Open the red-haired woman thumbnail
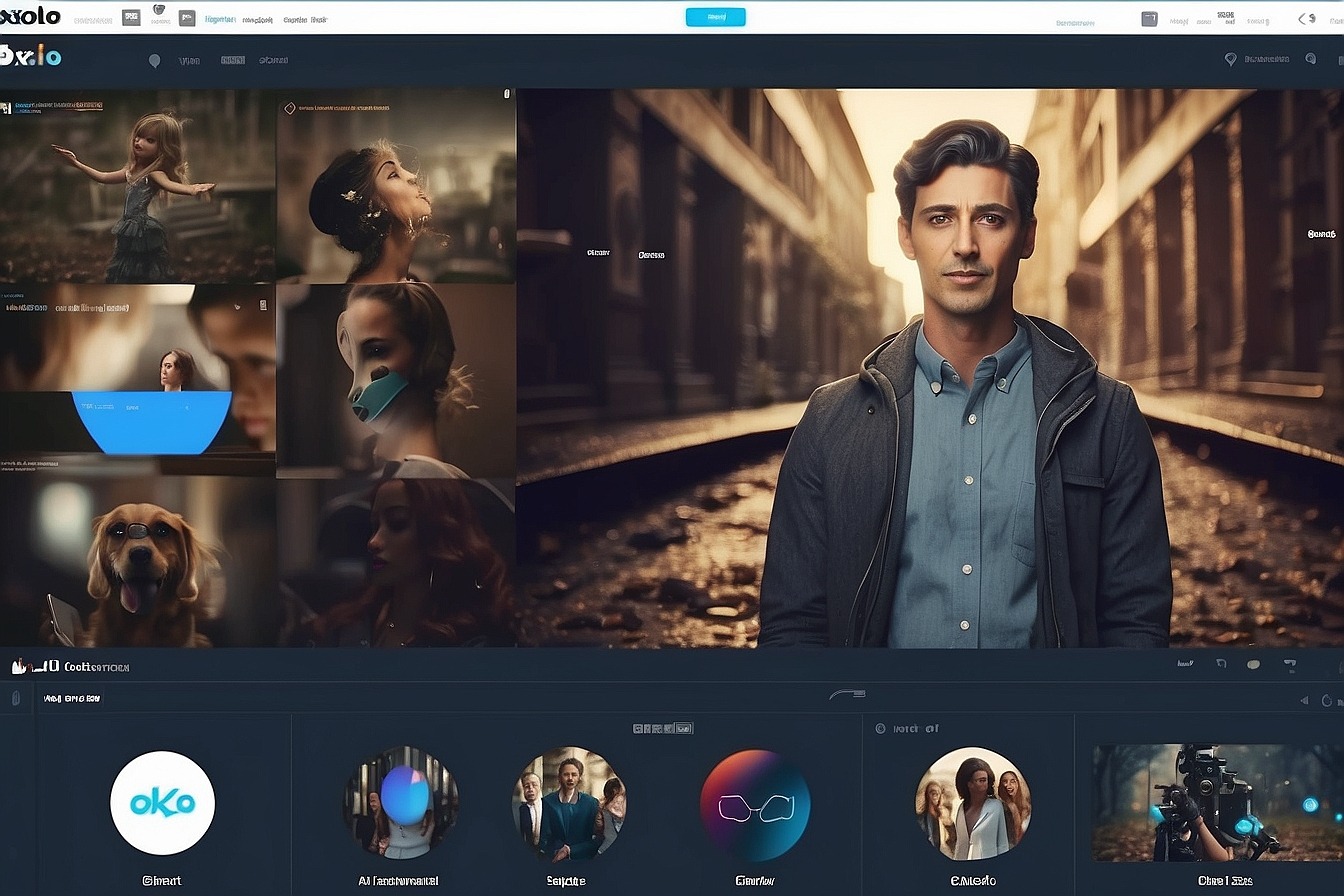The height and width of the screenshot is (896, 1344). [x=396, y=562]
